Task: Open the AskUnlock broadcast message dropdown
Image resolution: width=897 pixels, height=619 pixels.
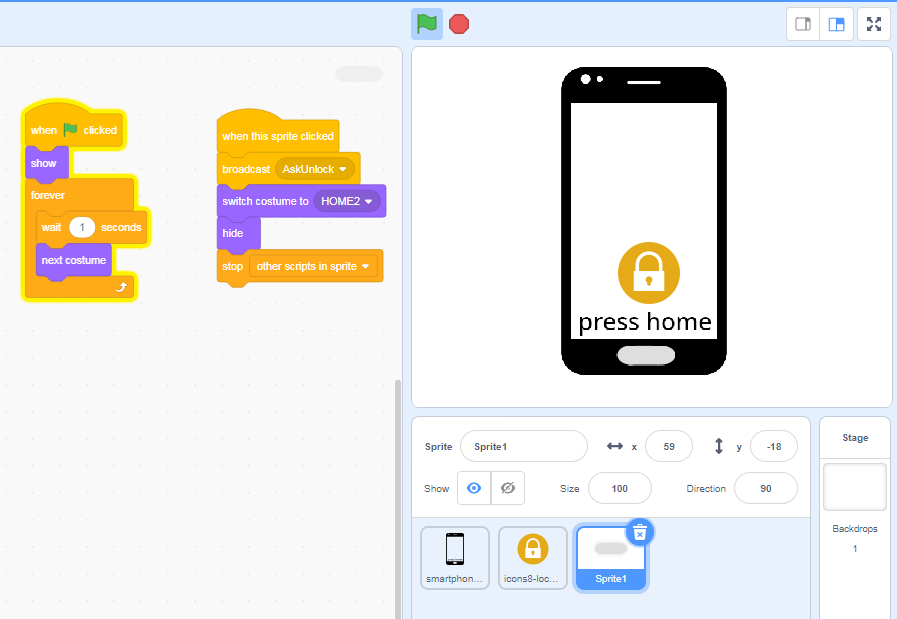Action: click(315, 169)
